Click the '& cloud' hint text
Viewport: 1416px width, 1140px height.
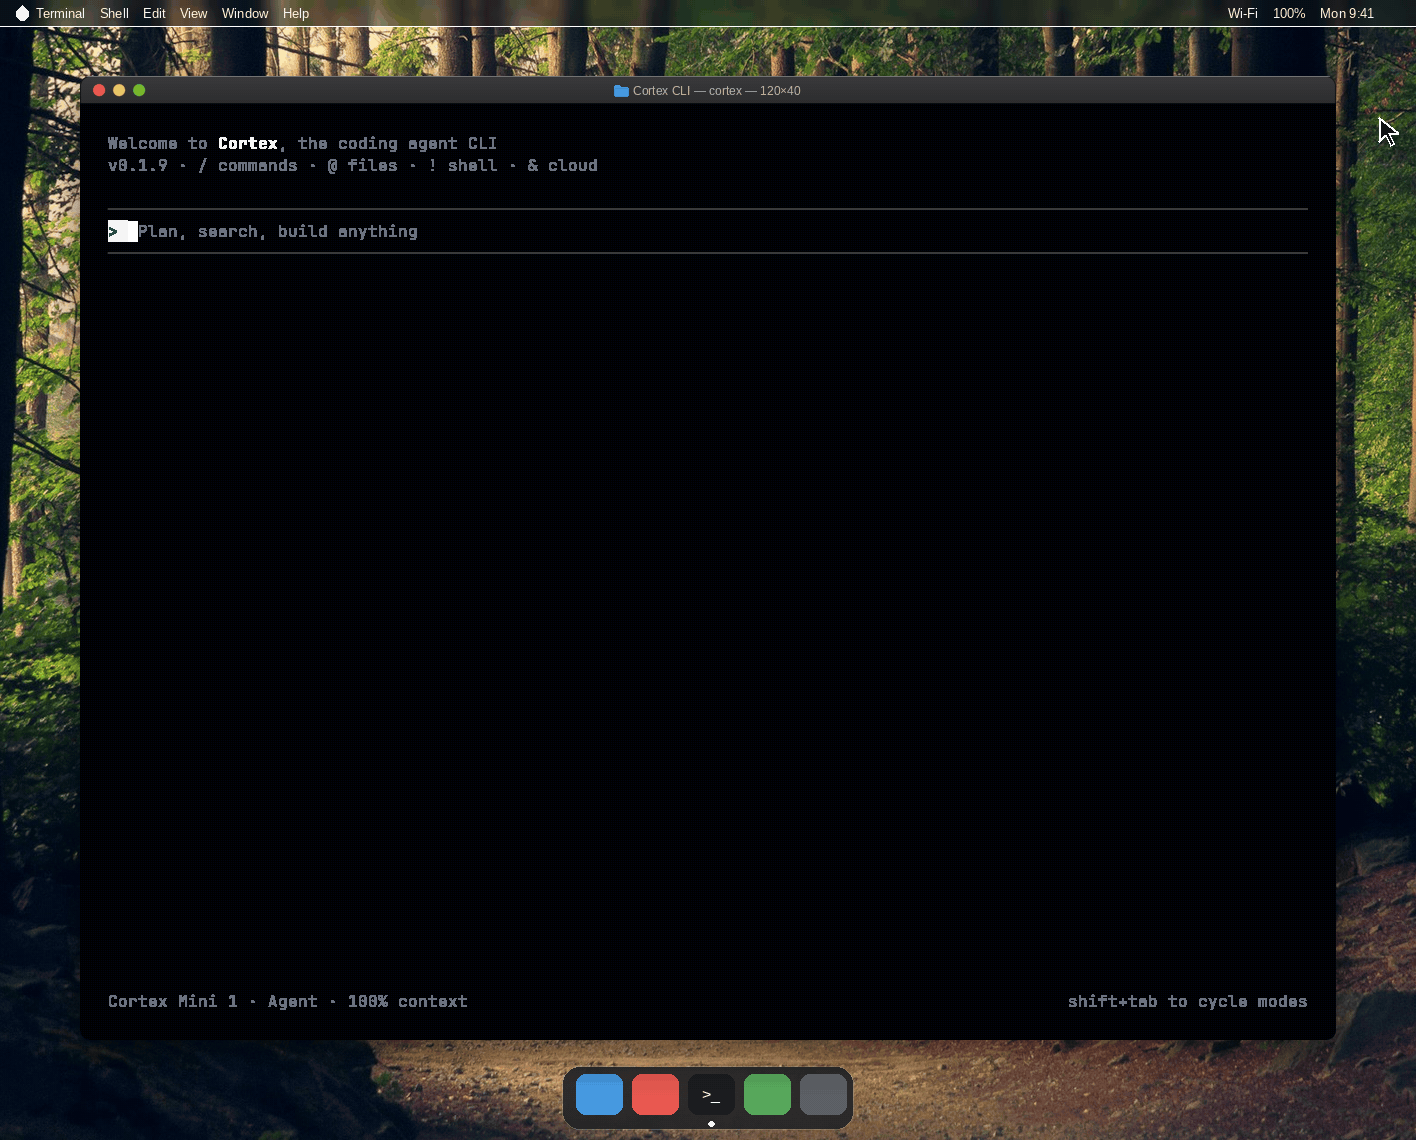click(563, 165)
